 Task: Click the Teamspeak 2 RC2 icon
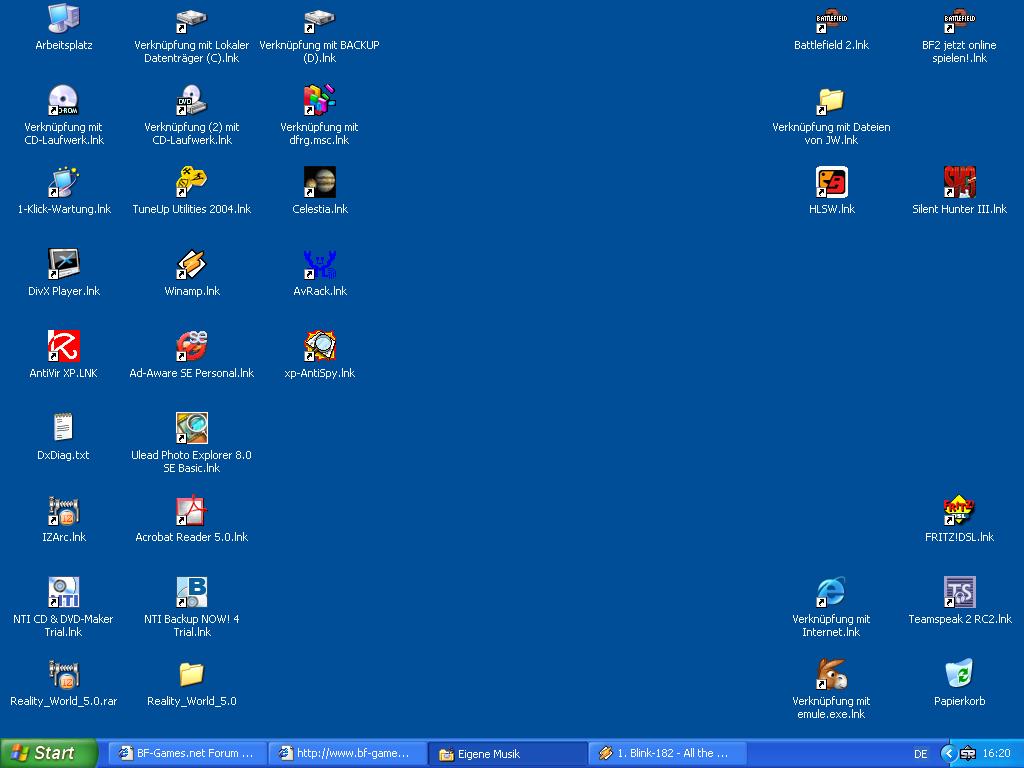[x=959, y=593]
